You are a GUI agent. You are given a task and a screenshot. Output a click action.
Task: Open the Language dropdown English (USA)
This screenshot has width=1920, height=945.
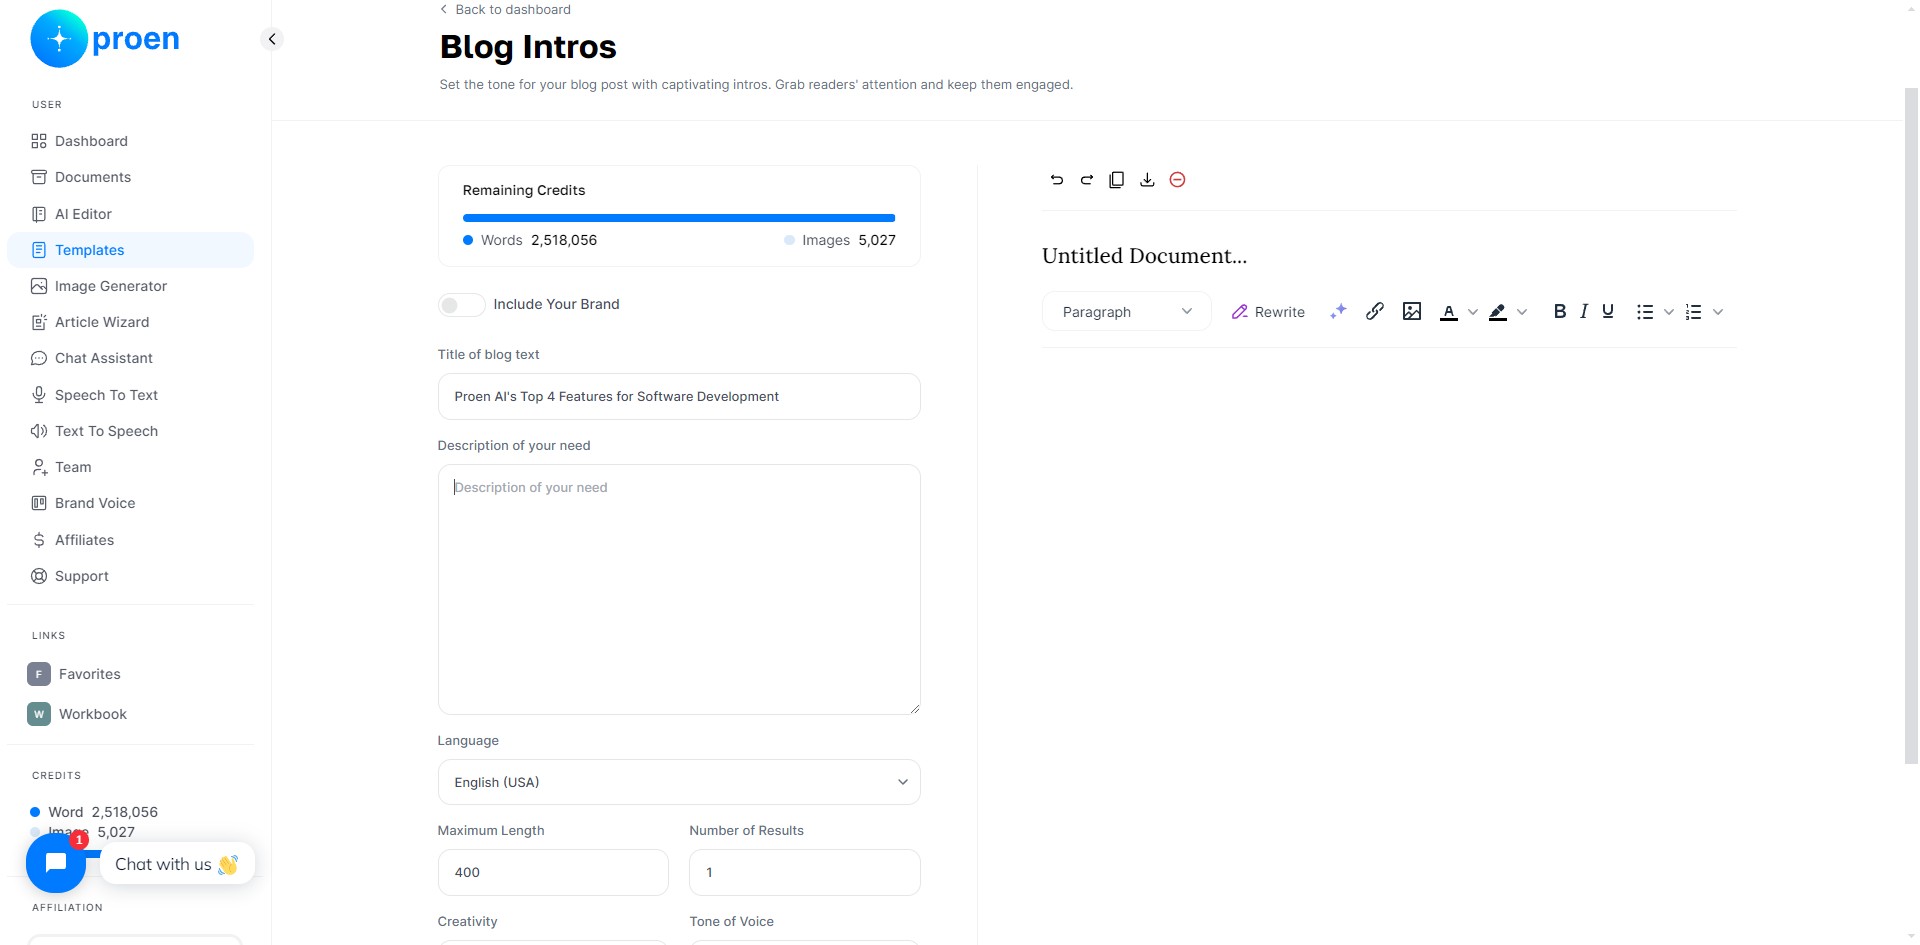pyautogui.click(x=679, y=782)
